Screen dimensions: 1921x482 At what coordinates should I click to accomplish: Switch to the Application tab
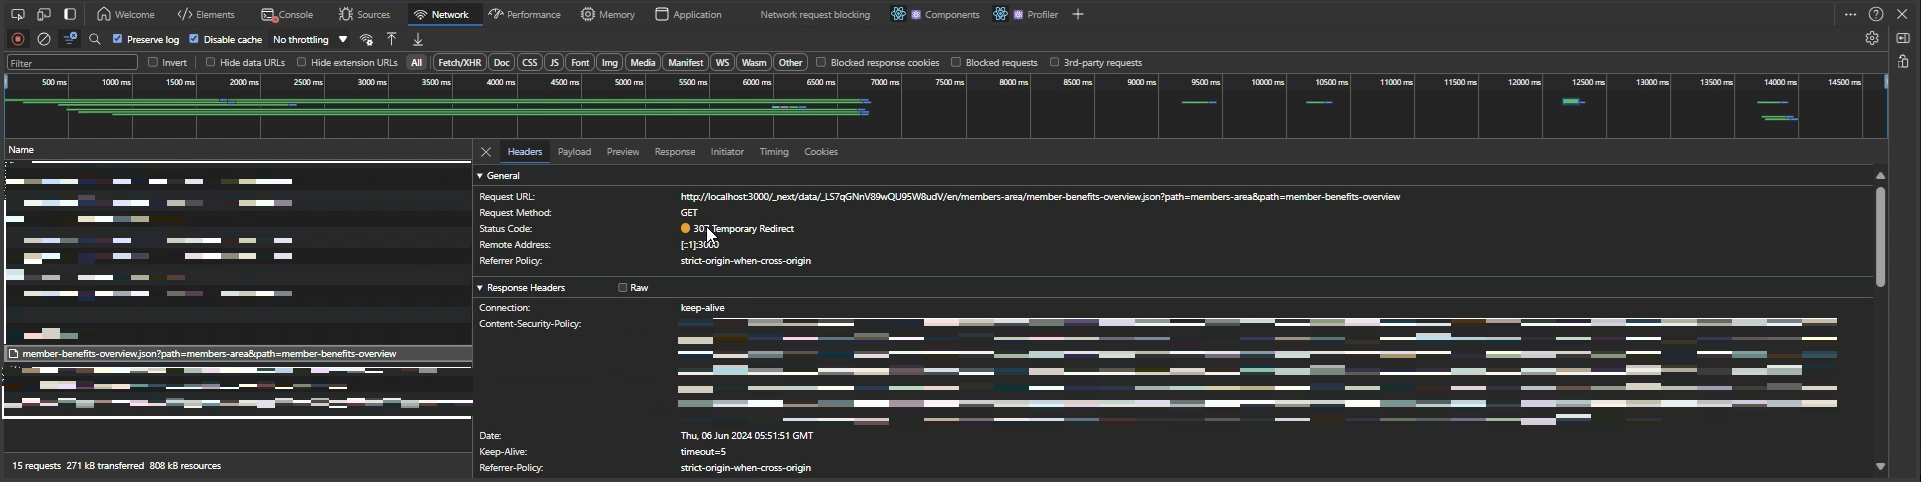688,14
